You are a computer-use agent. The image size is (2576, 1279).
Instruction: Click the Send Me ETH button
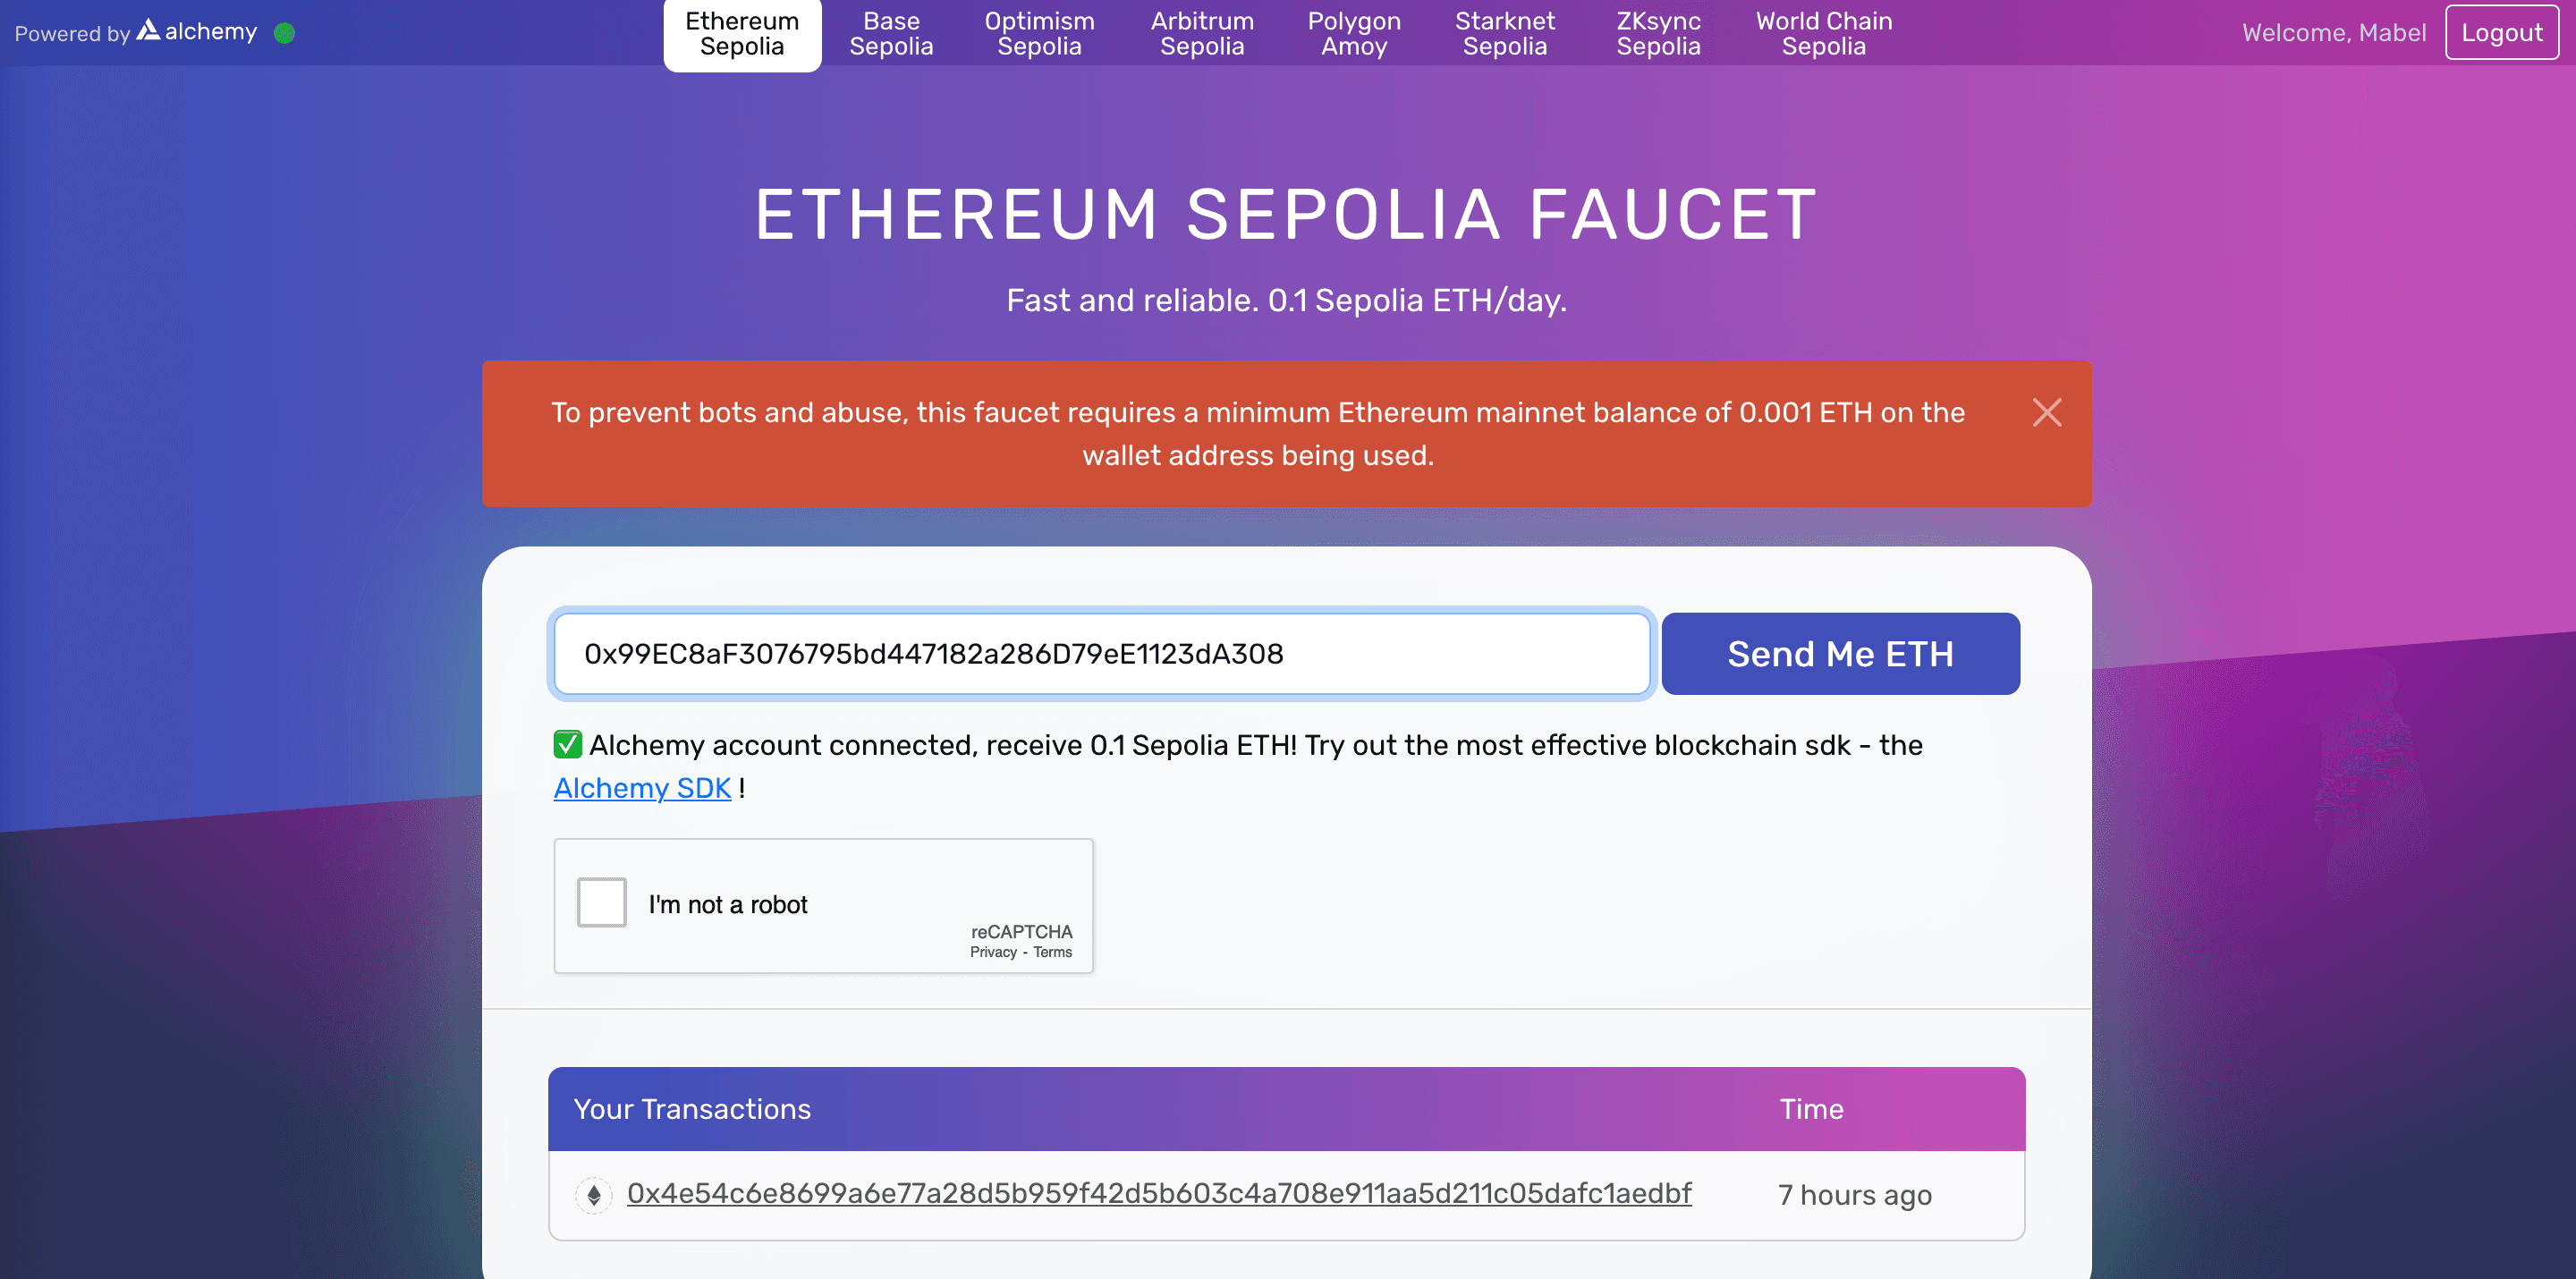point(1840,653)
